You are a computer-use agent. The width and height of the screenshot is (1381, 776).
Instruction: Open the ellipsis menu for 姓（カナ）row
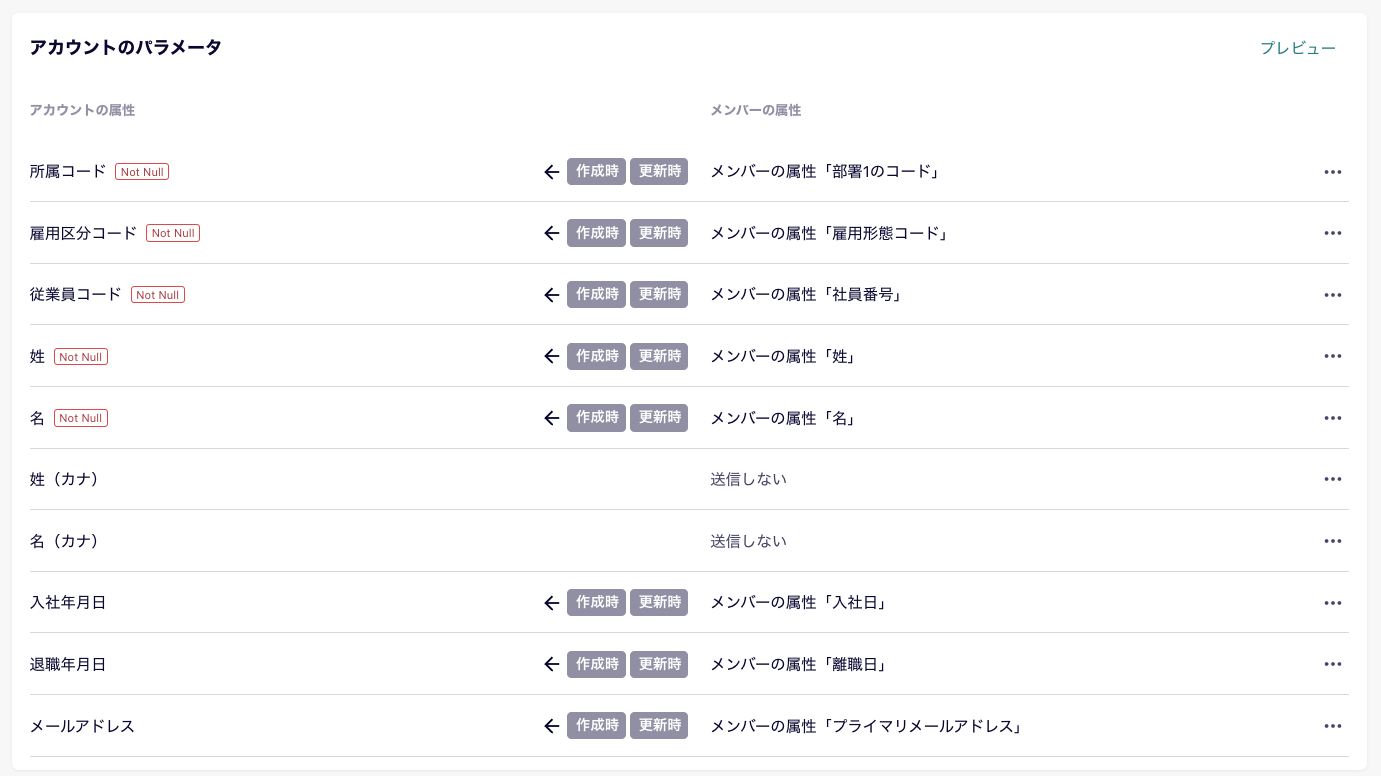coord(1332,479)
